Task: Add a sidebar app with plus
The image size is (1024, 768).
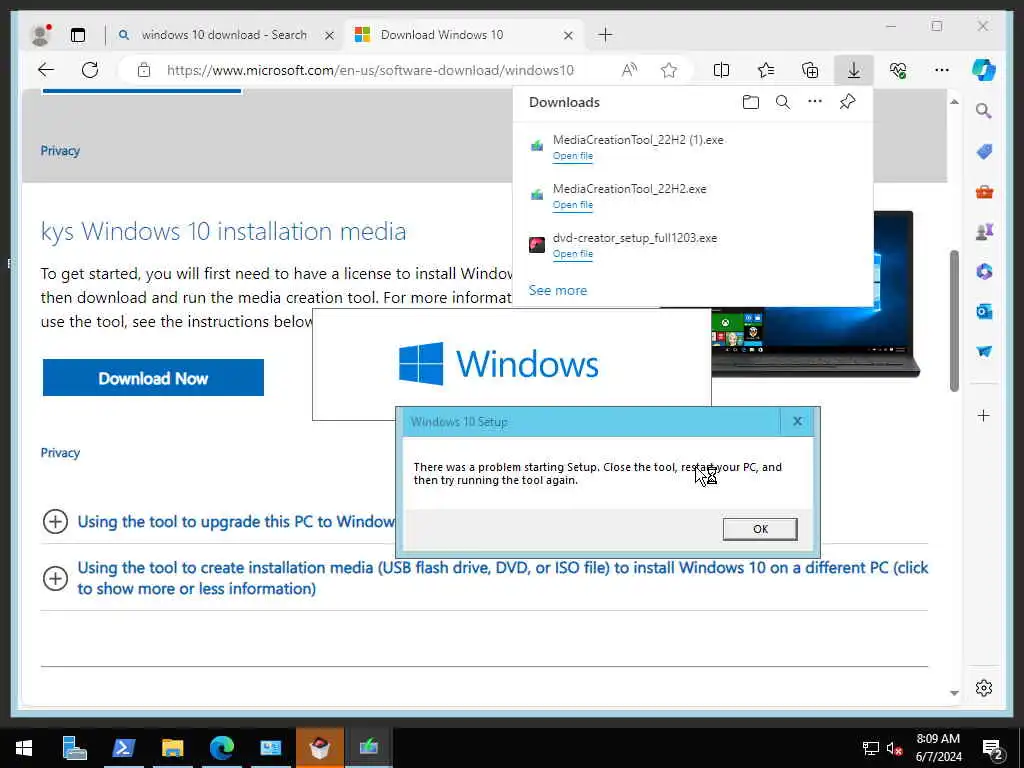Action: [x=984, y=415]
